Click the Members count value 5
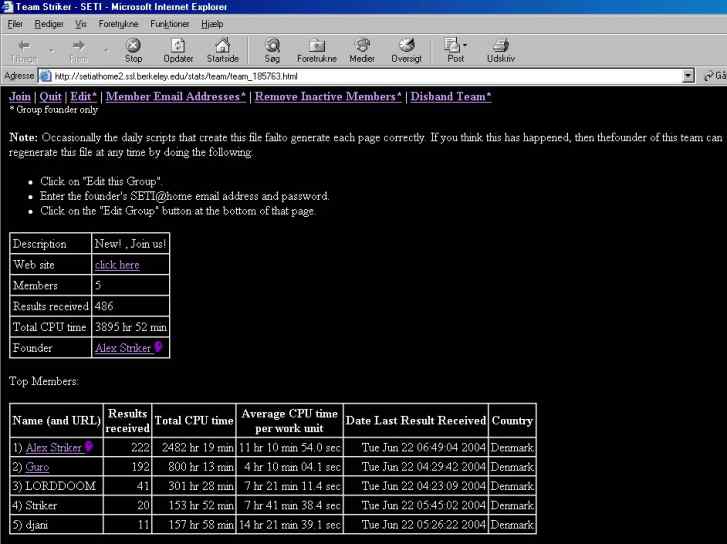The height and width of the screenshot is (544, 727). [98, 285]
